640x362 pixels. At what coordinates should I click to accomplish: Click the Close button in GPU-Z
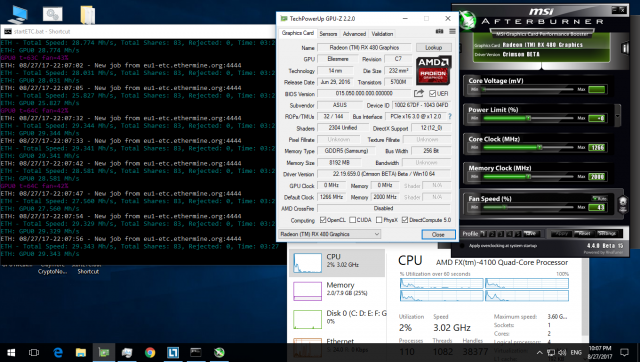[438, 235]
